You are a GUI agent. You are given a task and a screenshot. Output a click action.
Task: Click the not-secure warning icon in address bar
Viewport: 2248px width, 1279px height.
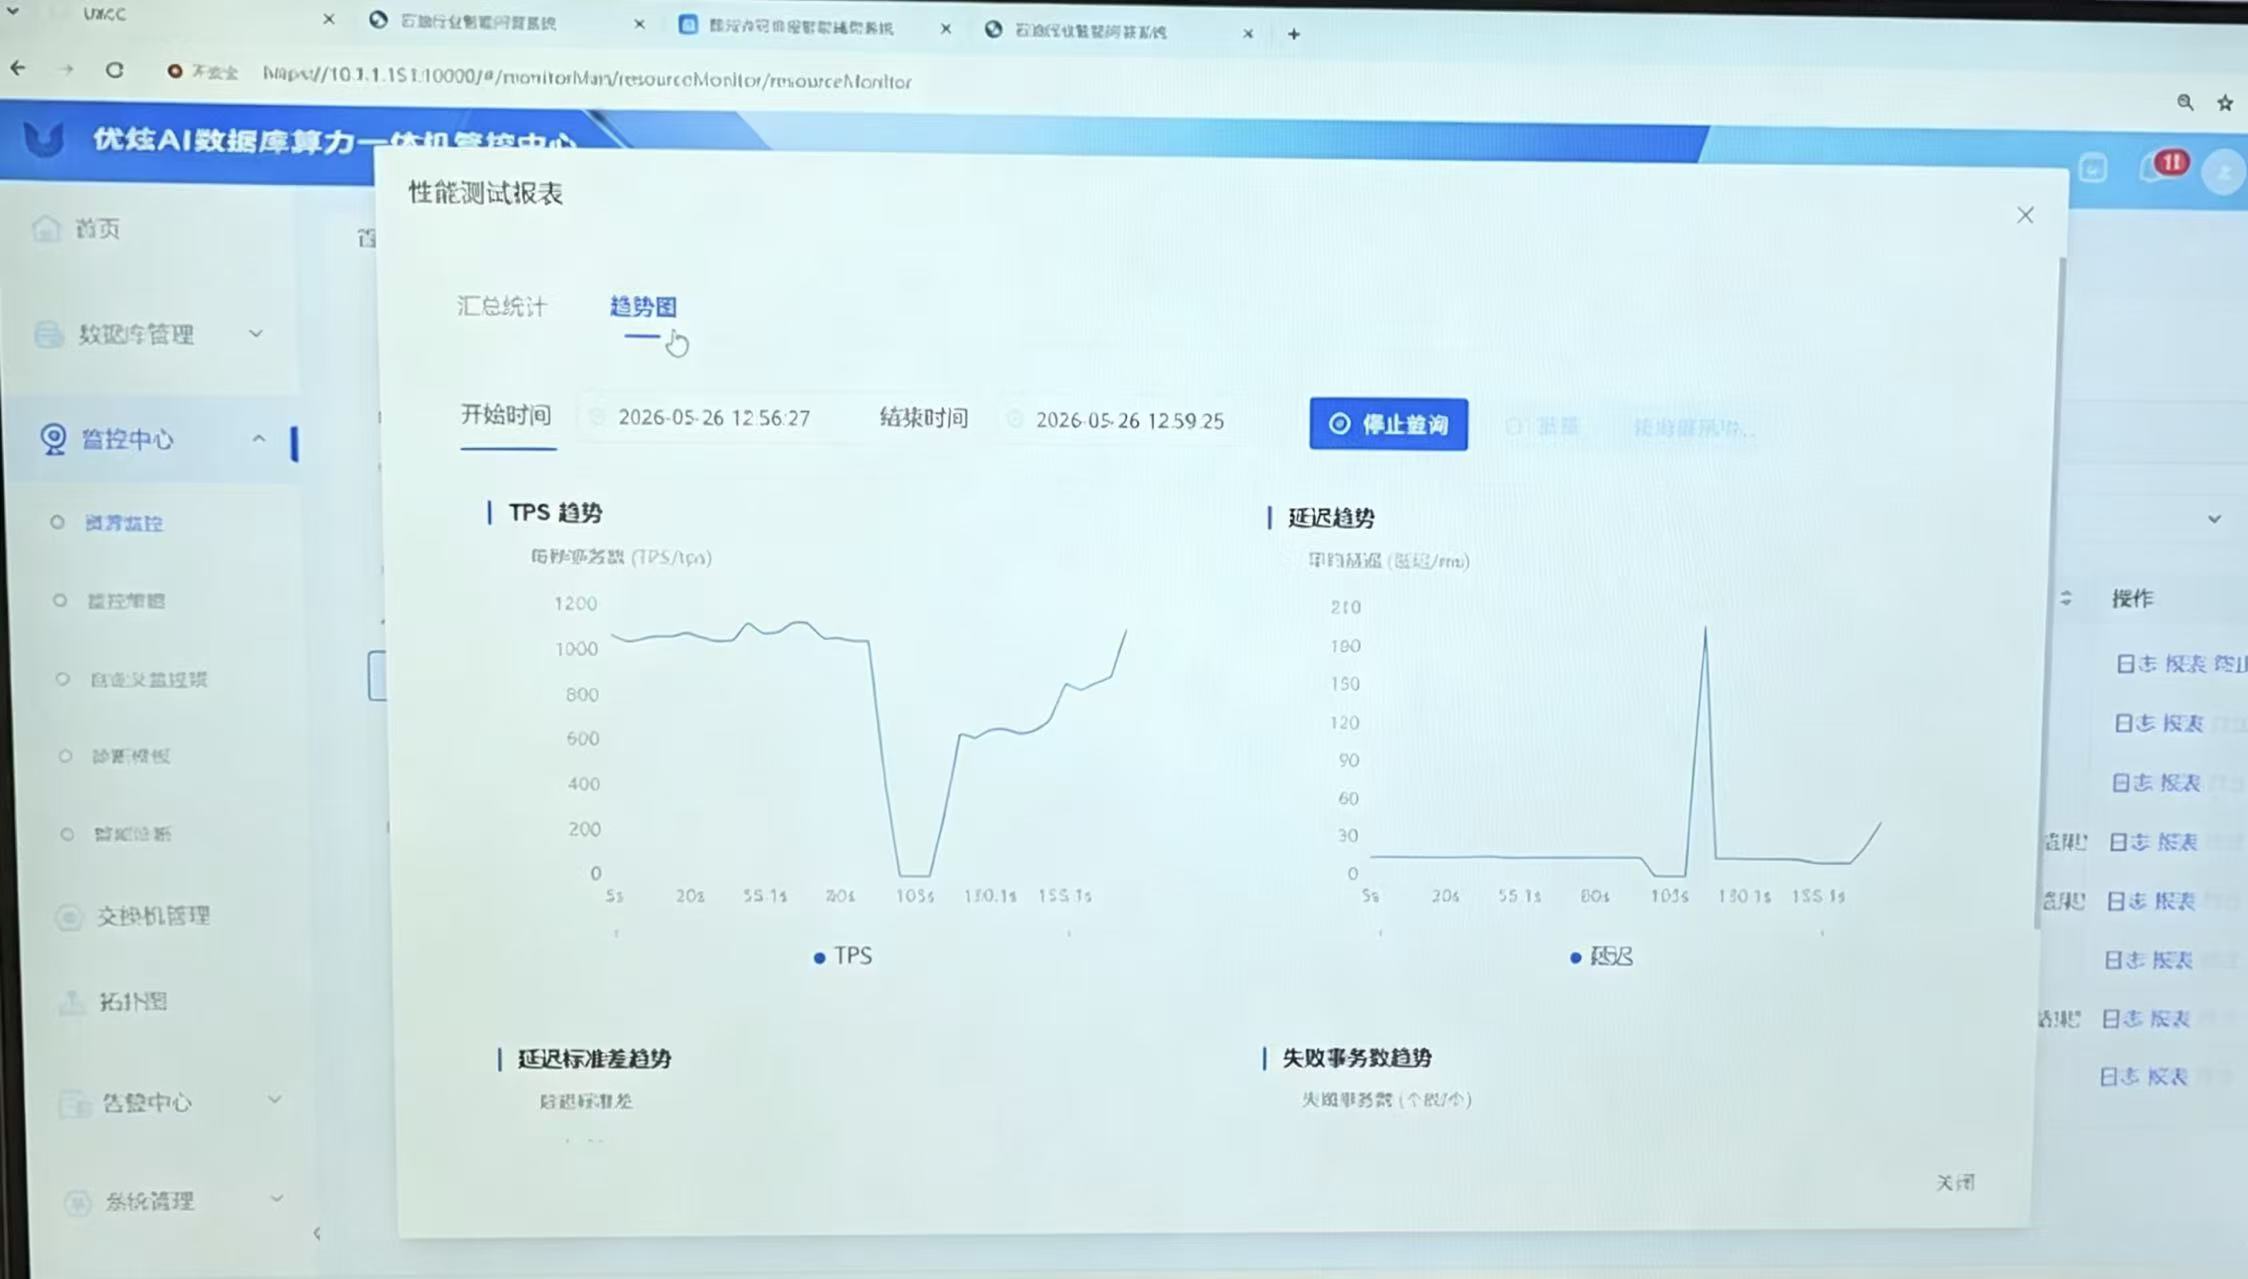[175, 72]
